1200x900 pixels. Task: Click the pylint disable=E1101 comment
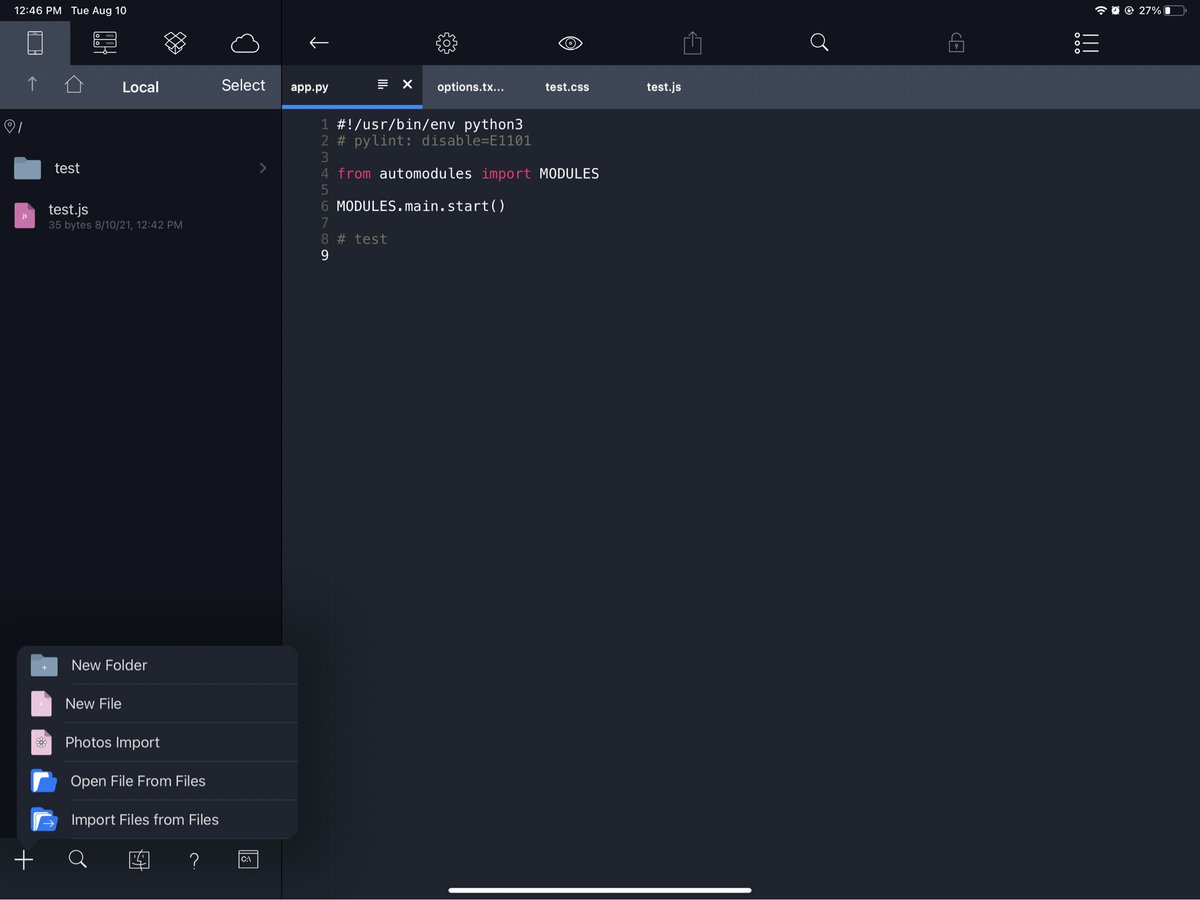pos(434,141)
